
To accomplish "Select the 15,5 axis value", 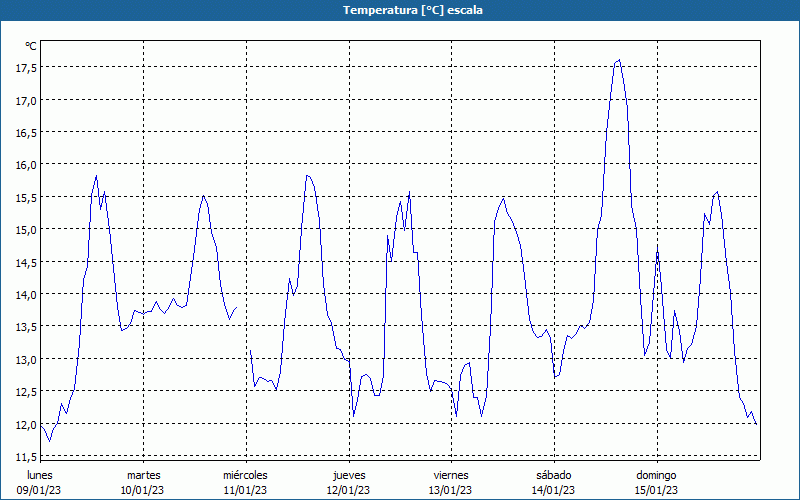I will pyautogui.click(x=26, y=197).
